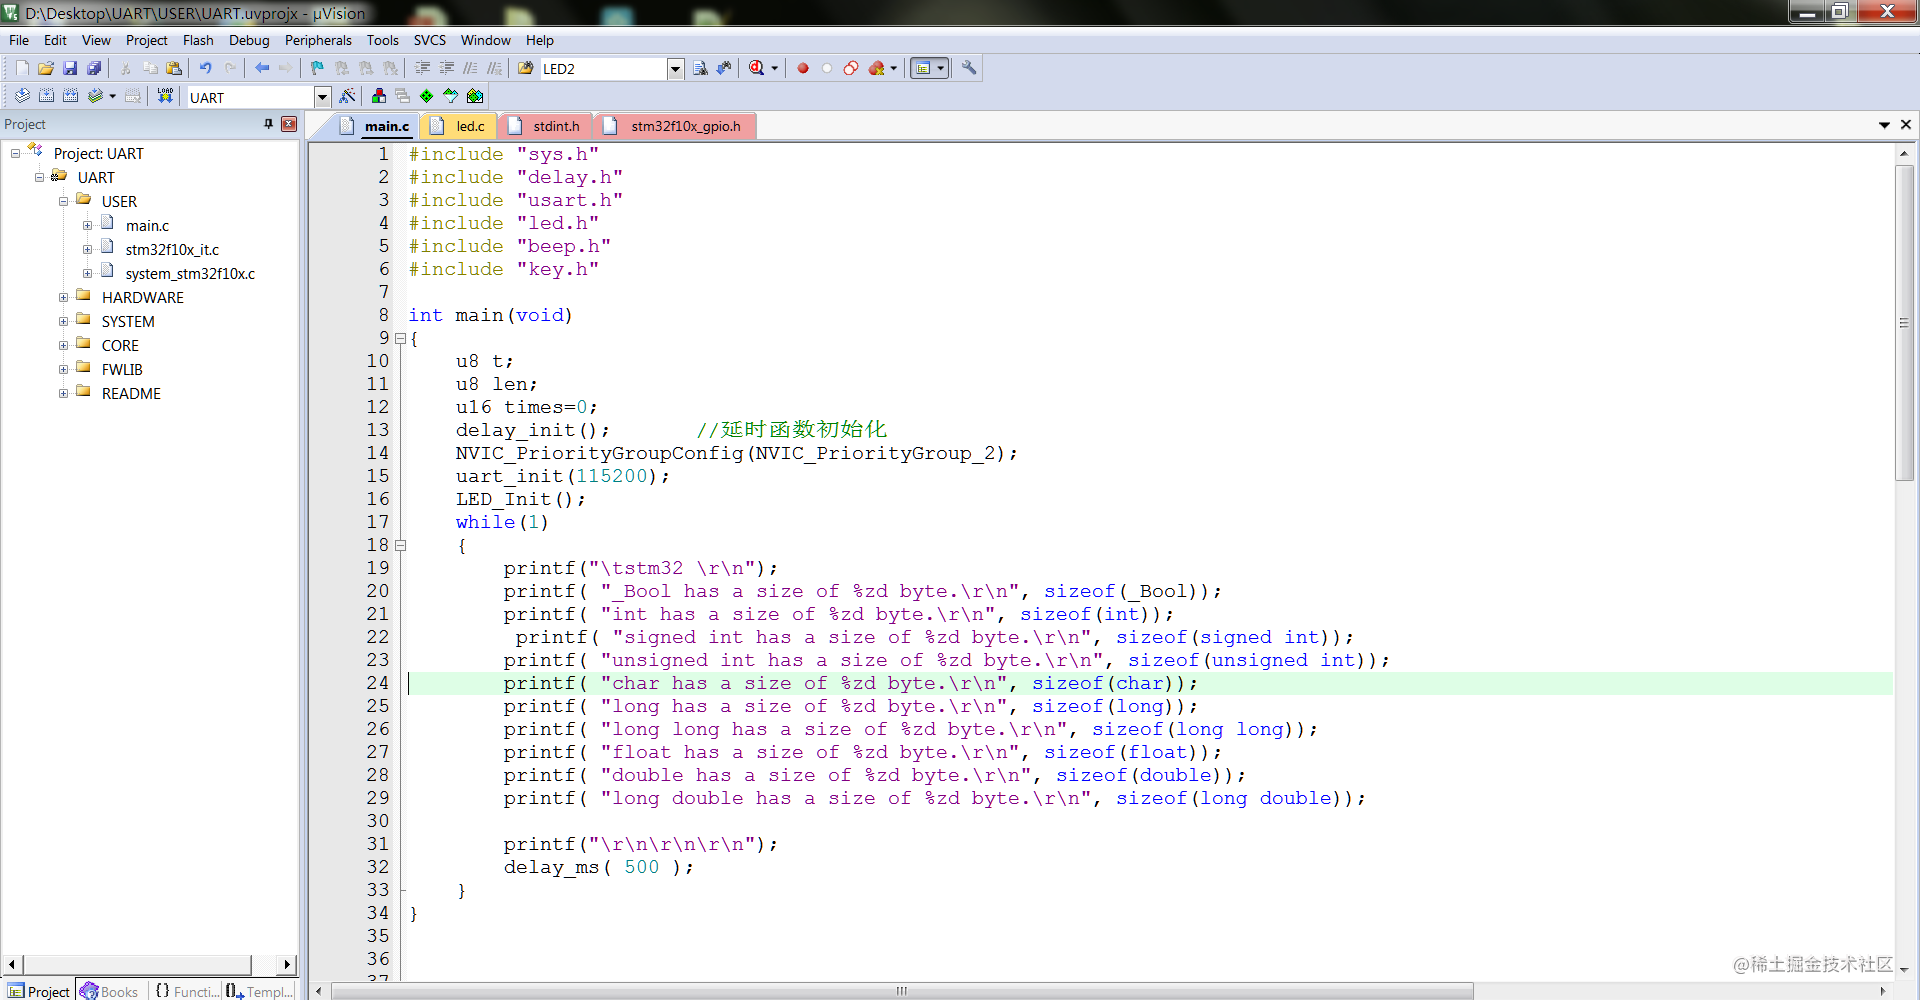Open the Configuration wrench icon
The height and width of the screenshot is (1000, 1920).
[969, 68]
